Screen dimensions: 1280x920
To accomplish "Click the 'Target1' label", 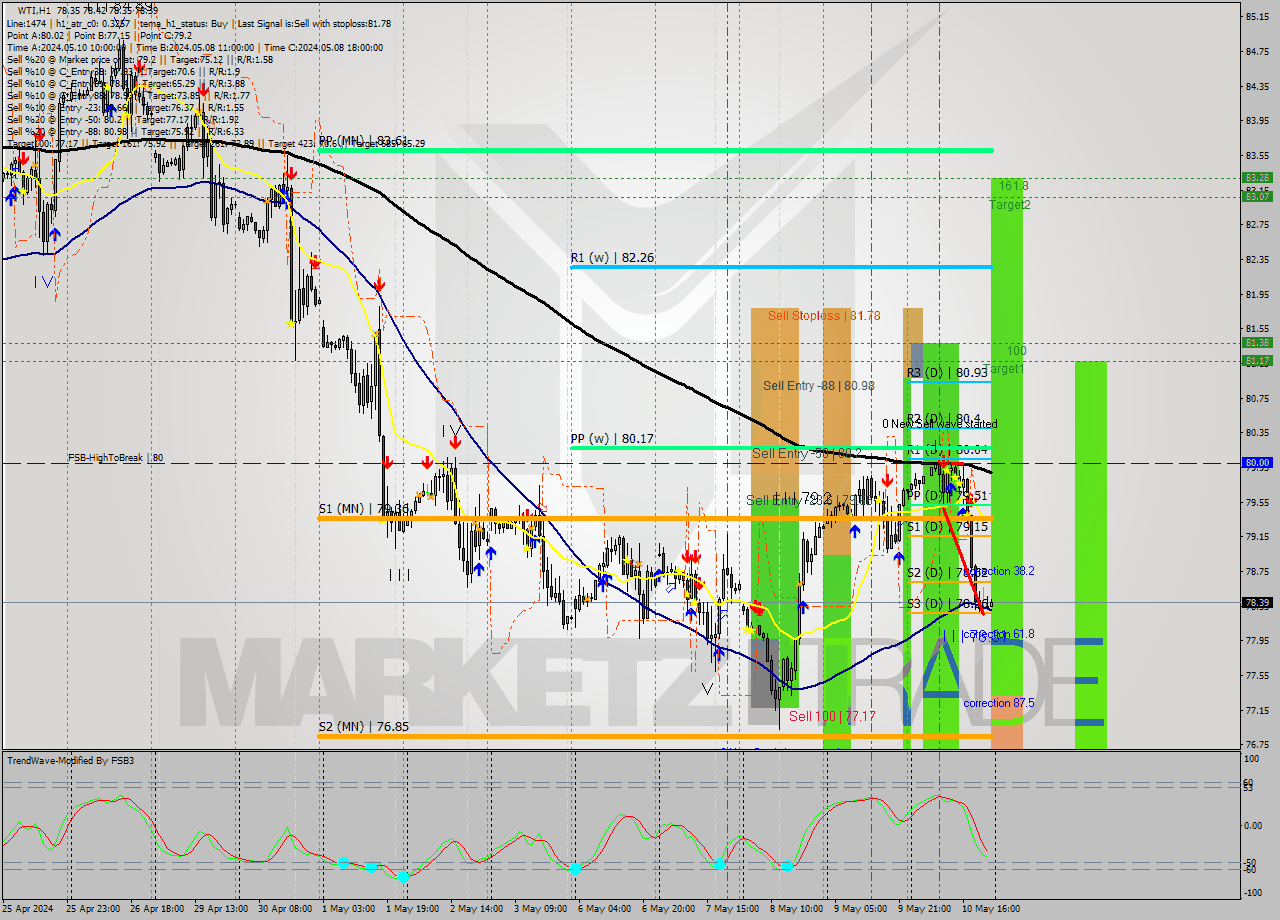I will tap(1005, 369).
